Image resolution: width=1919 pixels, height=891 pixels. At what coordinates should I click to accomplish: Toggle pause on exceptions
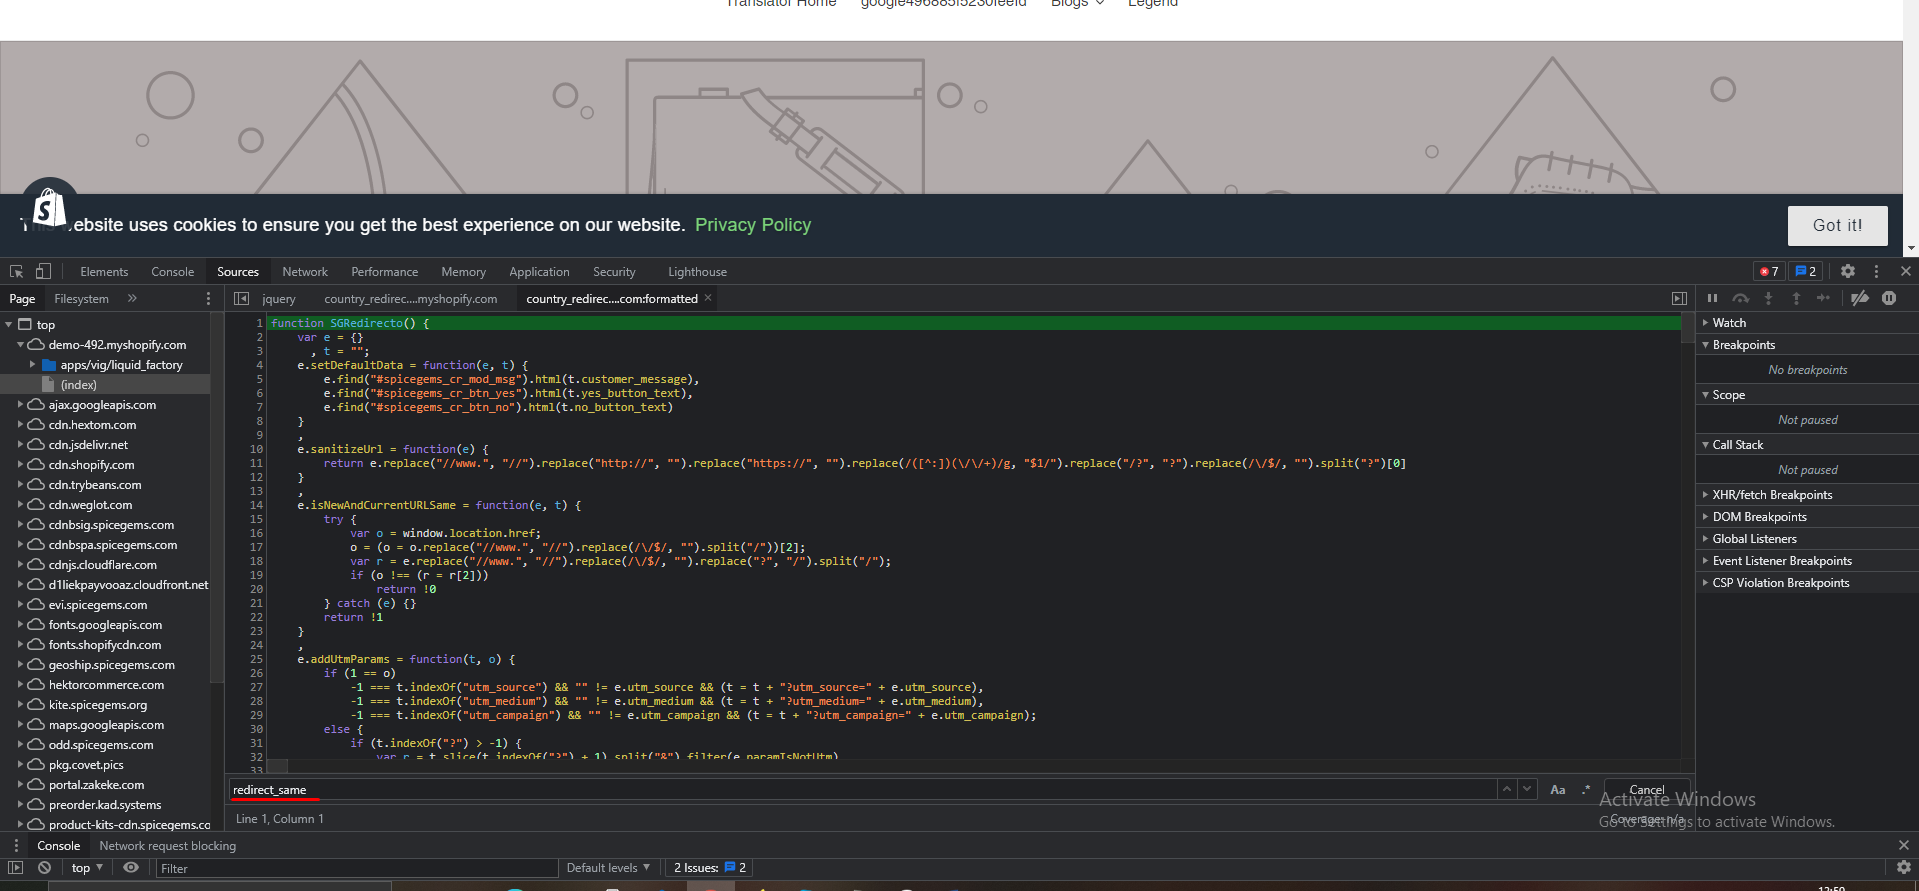(x=1889, y=298)
